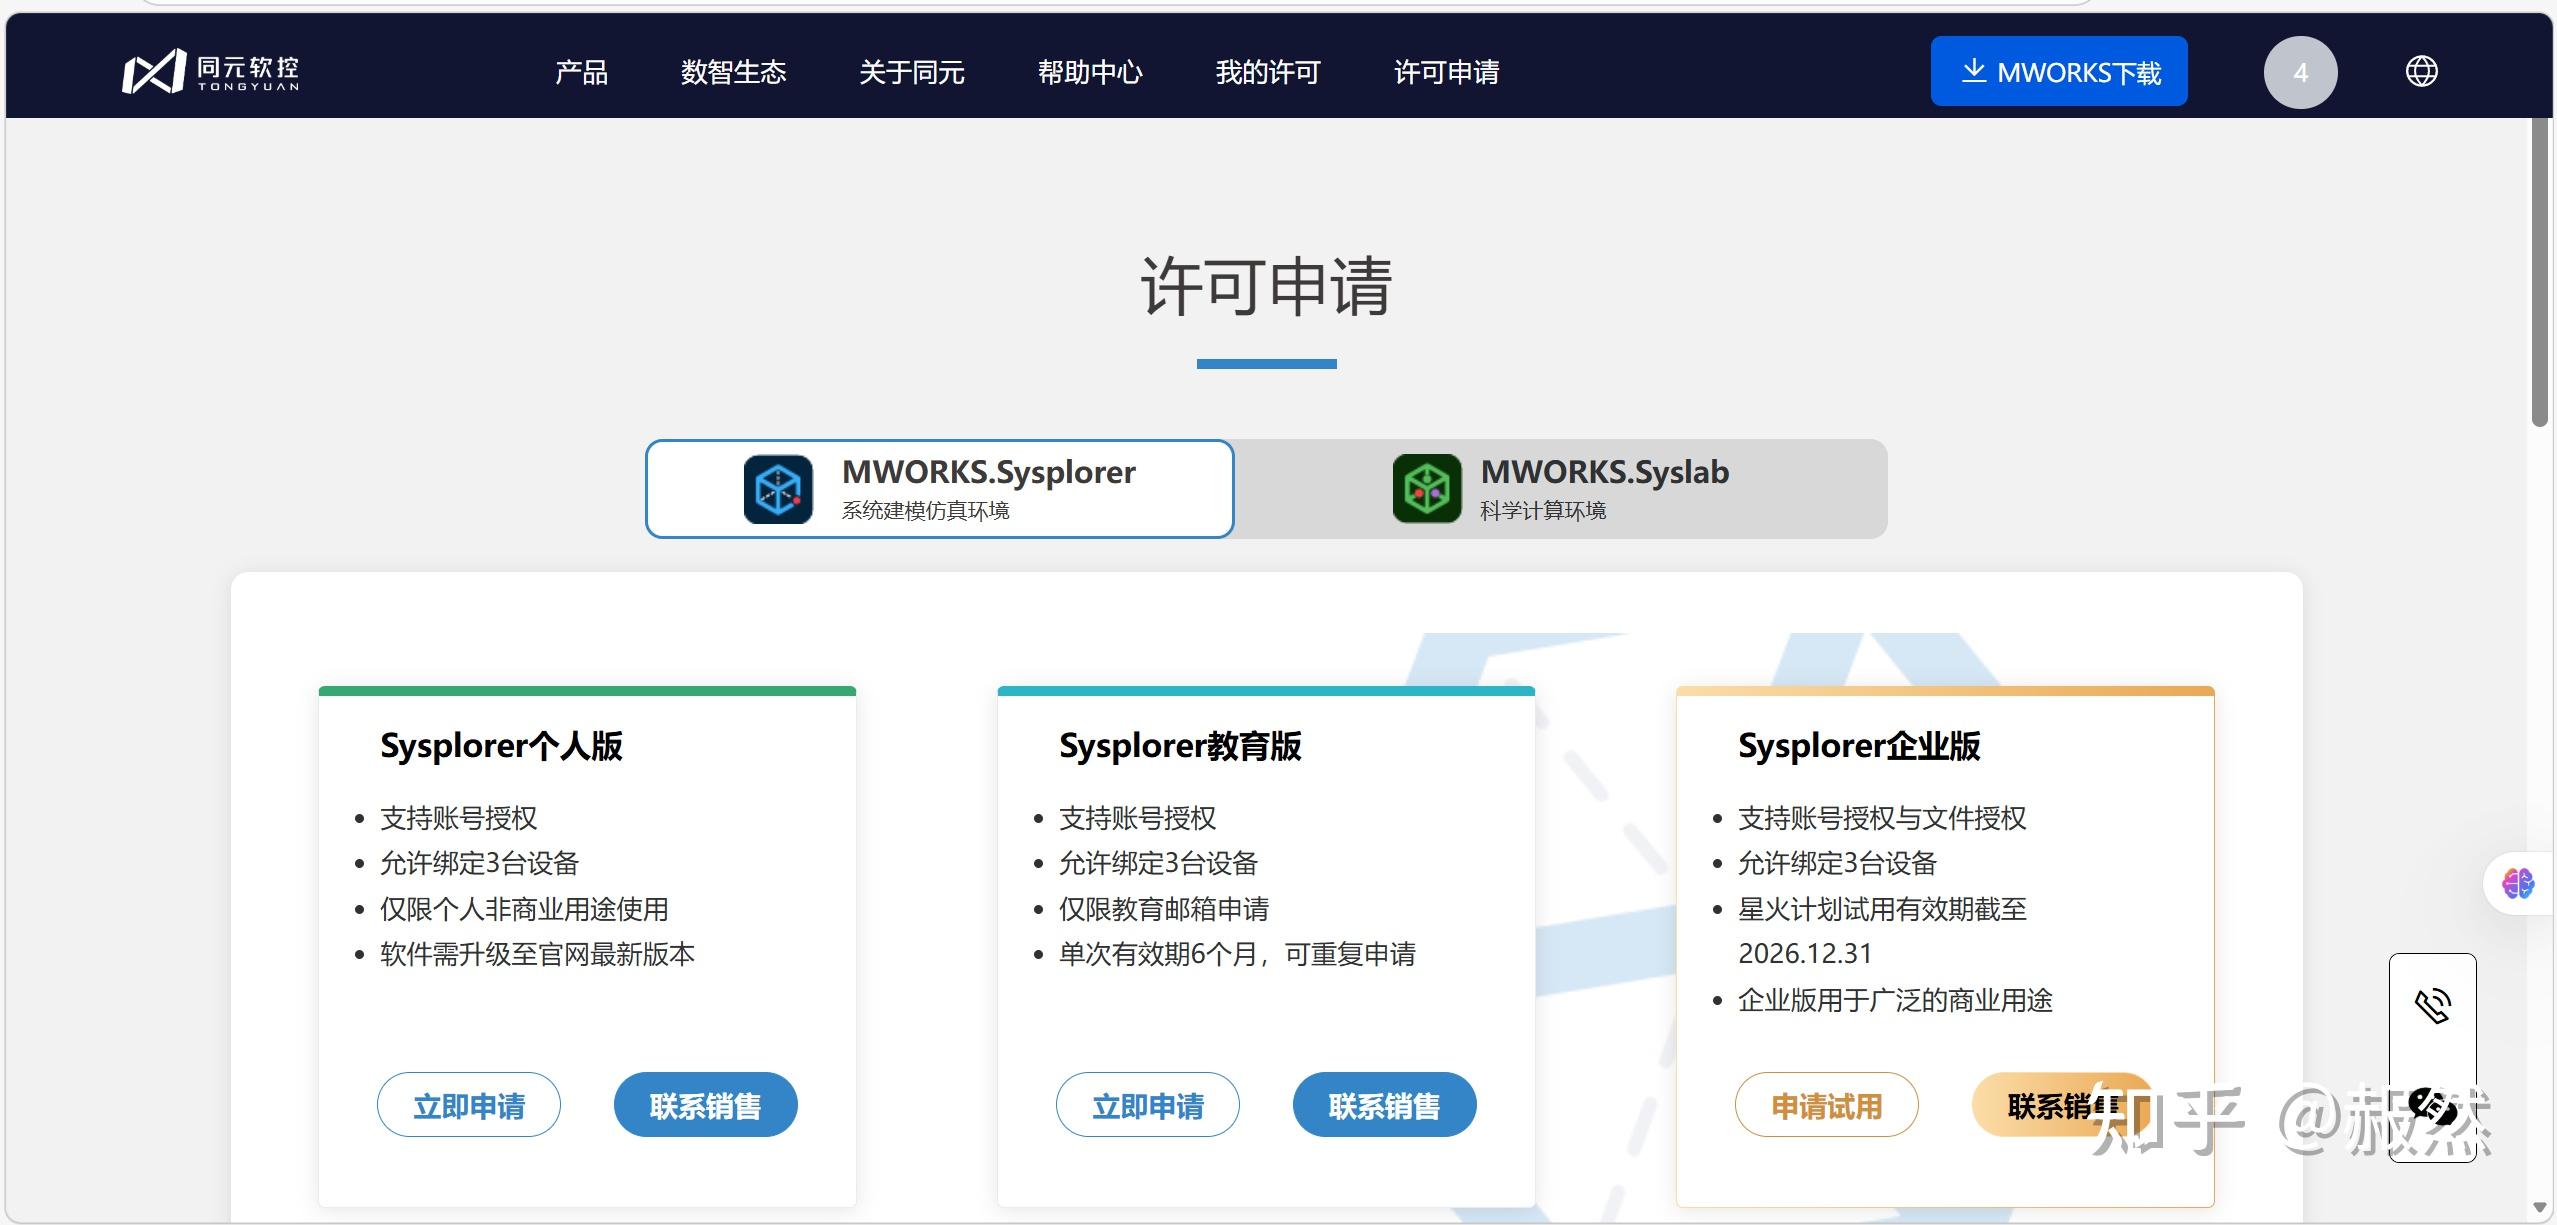Open the language globe icon
The width and height of the screenshot is (2557, 1225).
pos(2421,71)
